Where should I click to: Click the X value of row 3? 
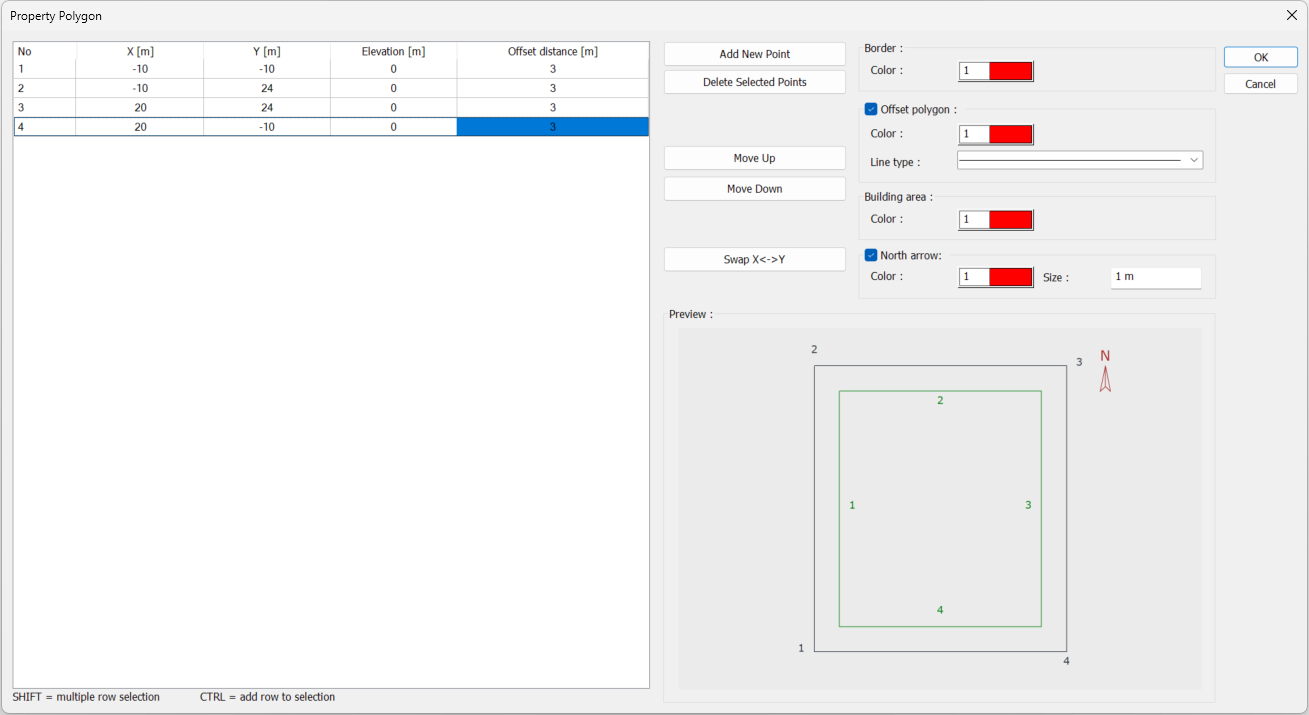pyautogui.click(x=140, y=107)
